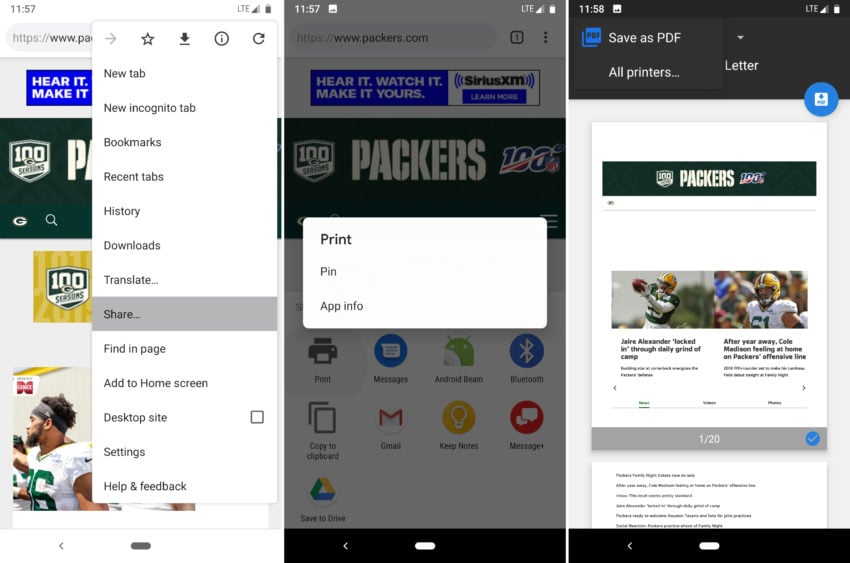Open Bookmarks from the menu

pos(184,142)
